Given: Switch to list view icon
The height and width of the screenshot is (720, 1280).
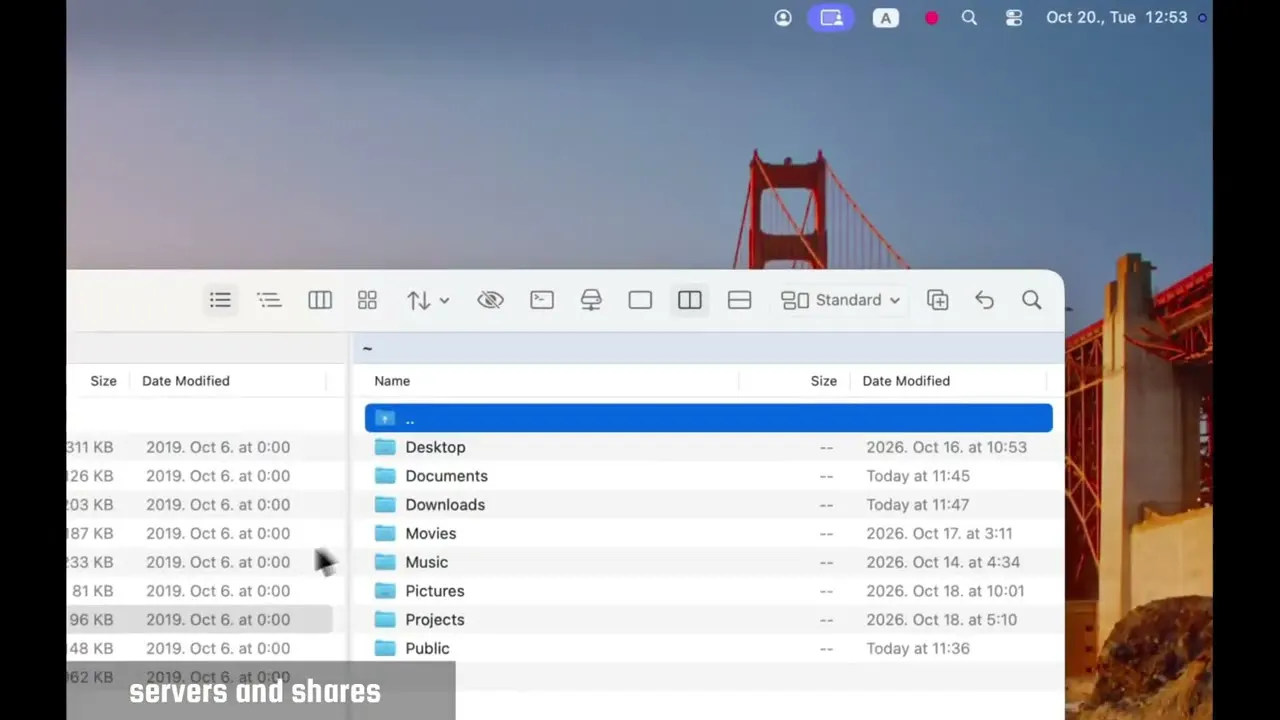Looking at the screenshot, I should pyautogui.click(x=220, y=300).
